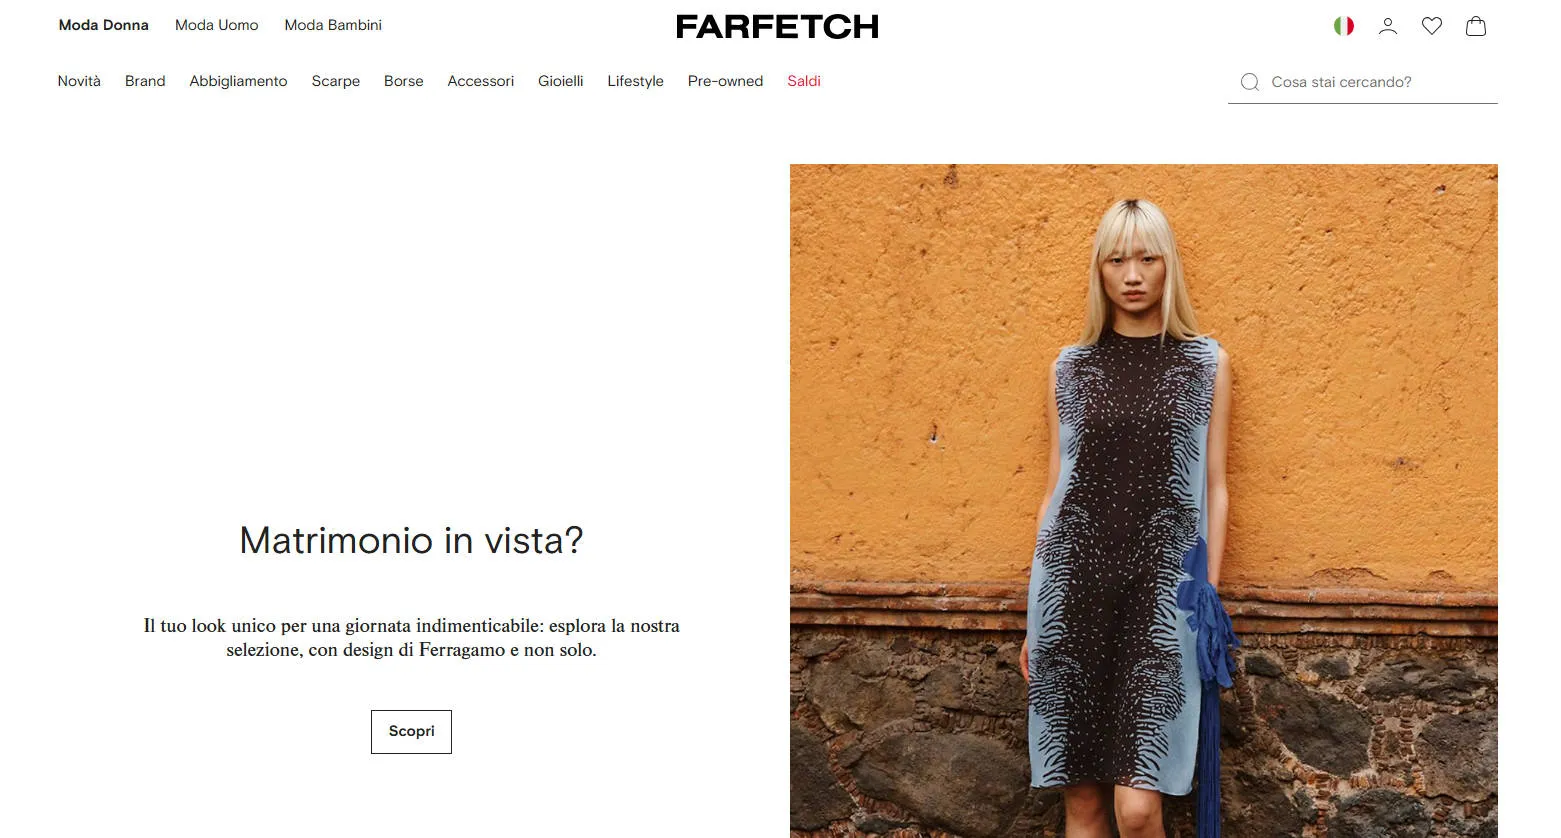Expand the Borse category menu
Screen dimensions: 1561x838
coord(404,81)
